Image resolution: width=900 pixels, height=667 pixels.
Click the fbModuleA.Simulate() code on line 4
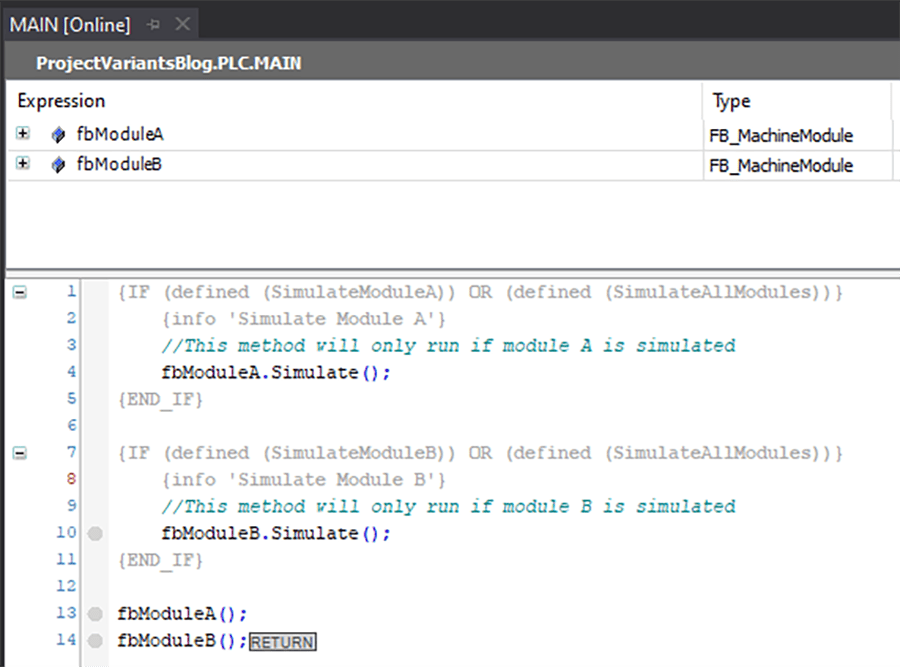point(275,372)
